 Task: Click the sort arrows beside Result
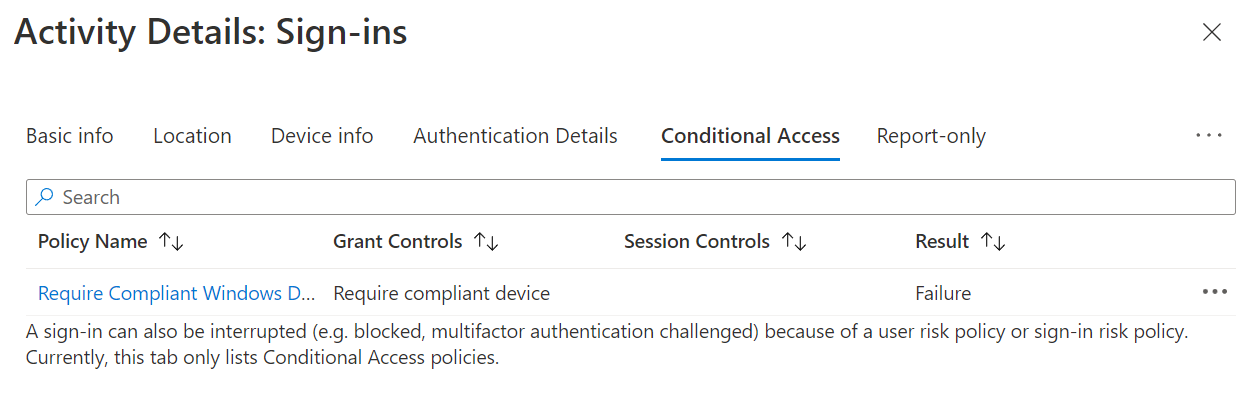click(x=993, y=242)
